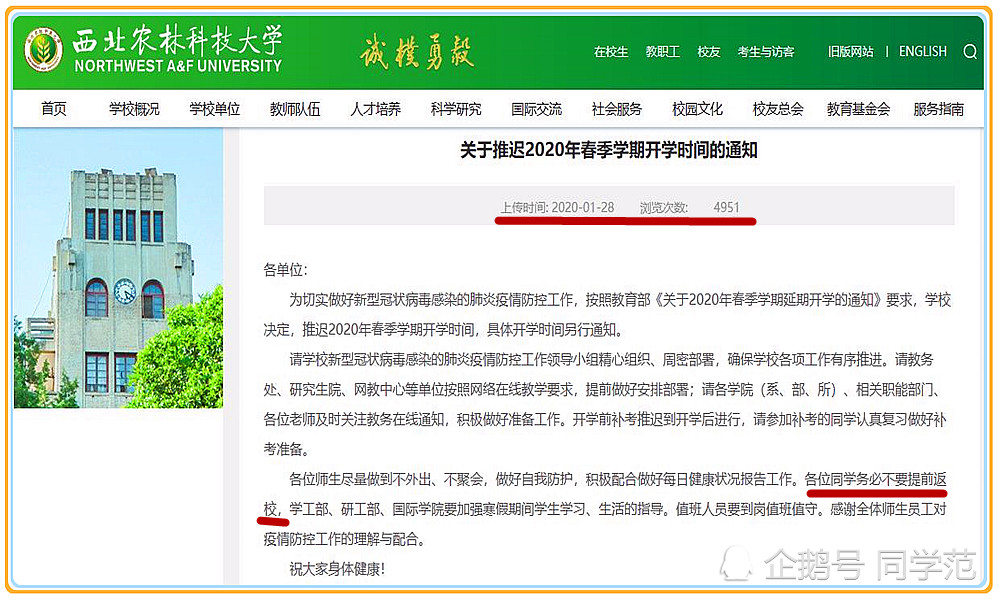Click the 各单位 salutation text

285,270
